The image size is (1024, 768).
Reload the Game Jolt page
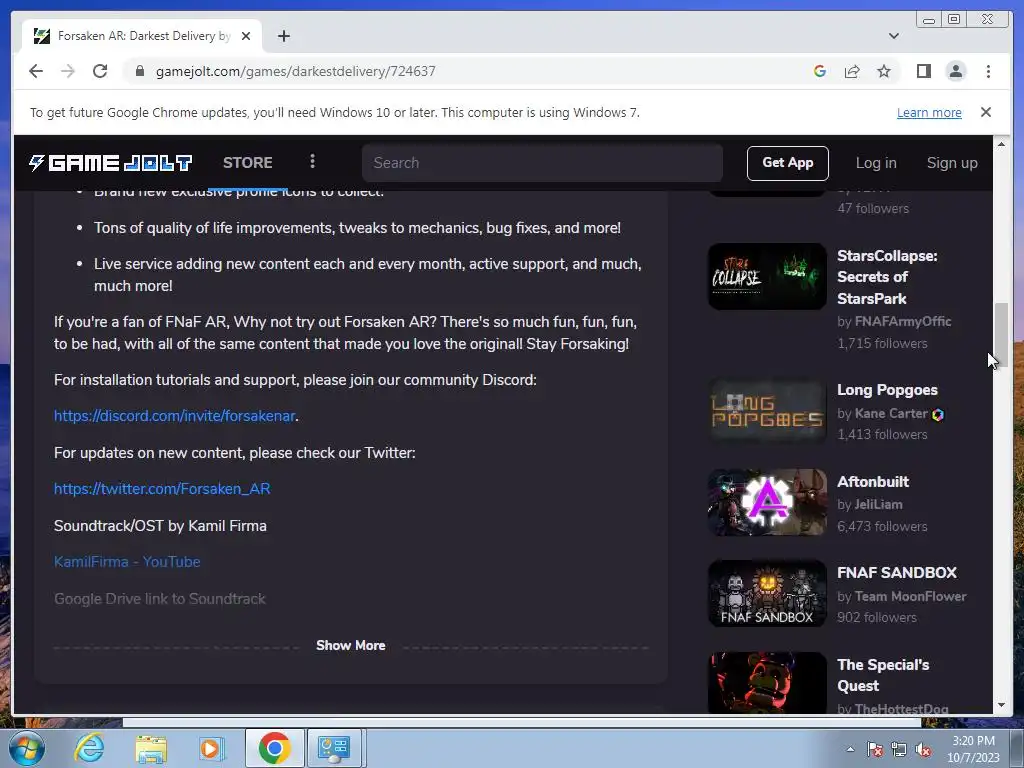tap(100, 71)
